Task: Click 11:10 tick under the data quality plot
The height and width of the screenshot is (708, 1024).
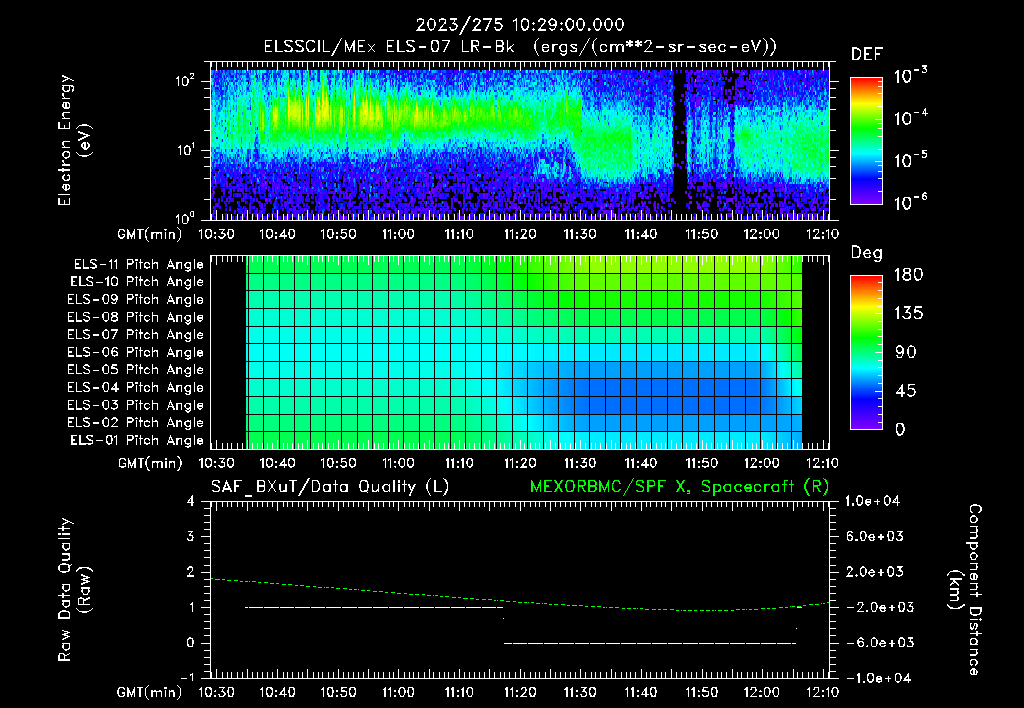Action: pyautogui.click(x=458, y=692)
